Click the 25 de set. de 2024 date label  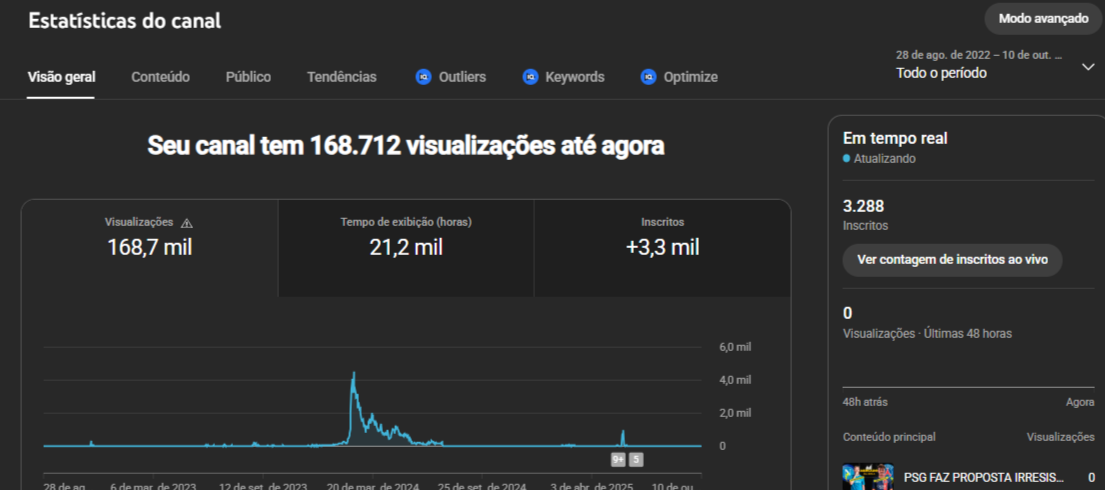483,486
